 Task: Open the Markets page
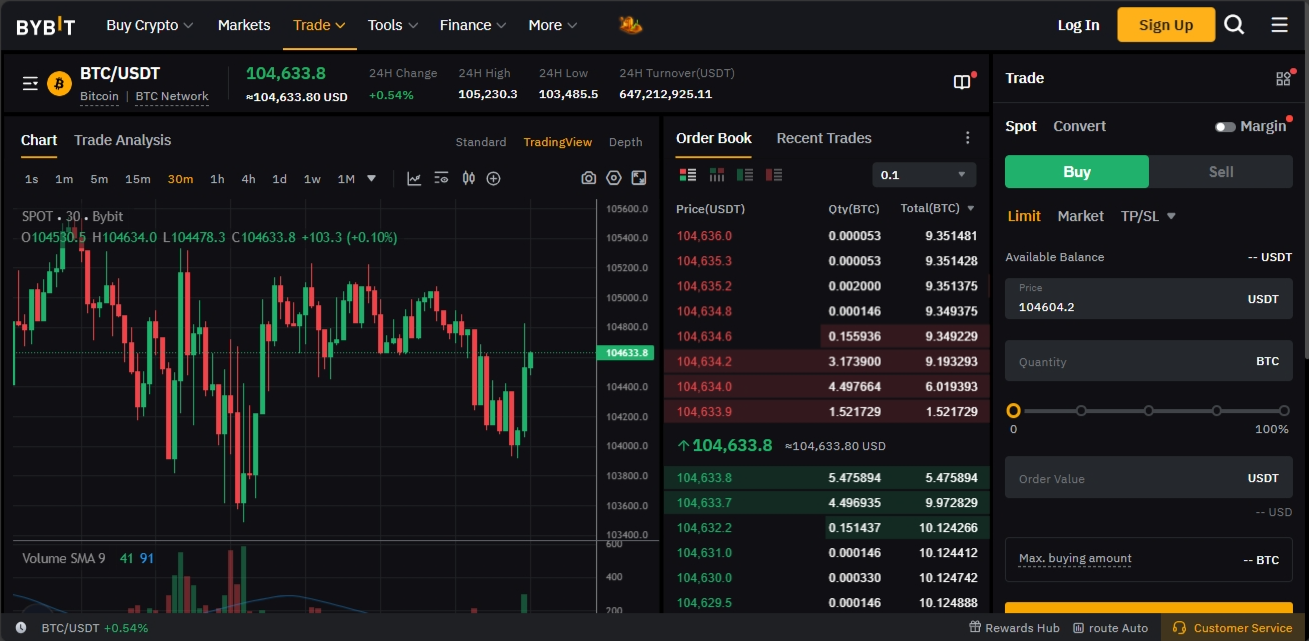(244, 25)
